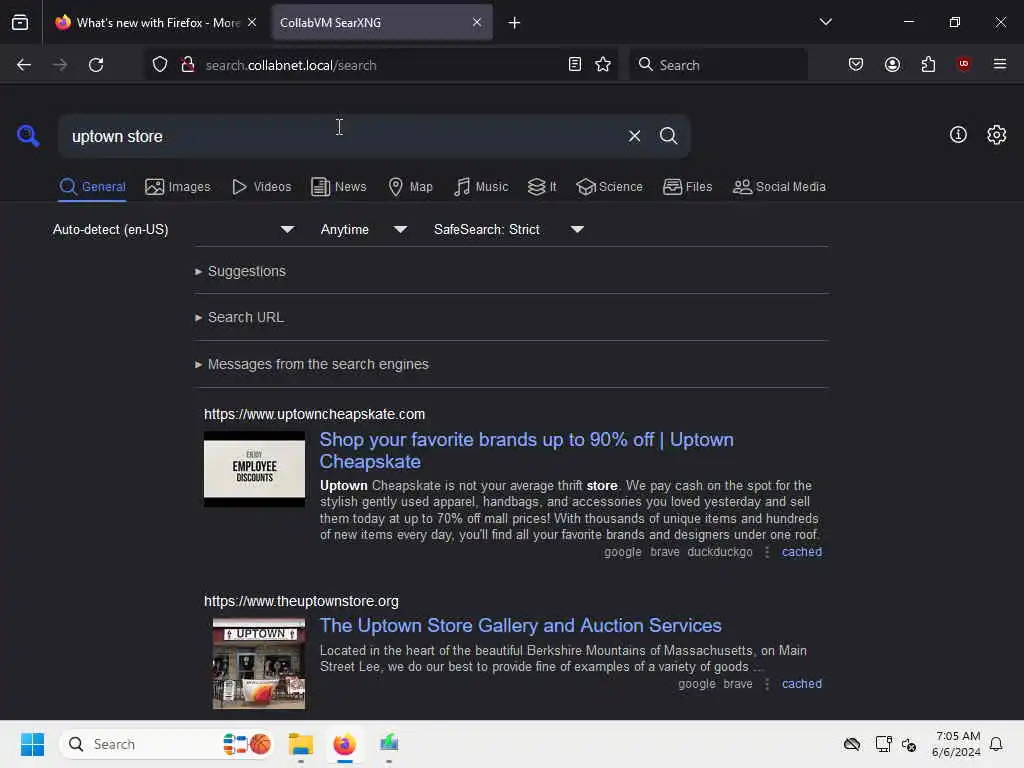Open the Pocket save icon

[x=856, y=64]
